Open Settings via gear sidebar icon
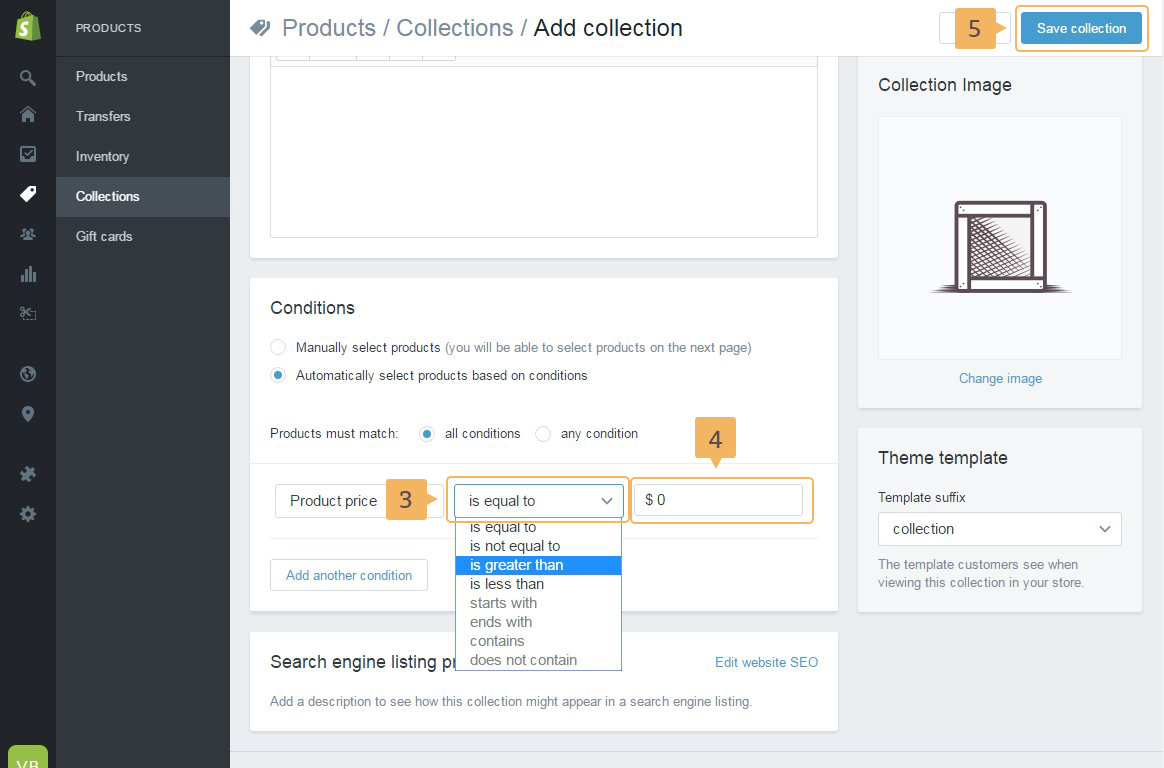The width and height of the screenshot is (1164, 768). 28,514
